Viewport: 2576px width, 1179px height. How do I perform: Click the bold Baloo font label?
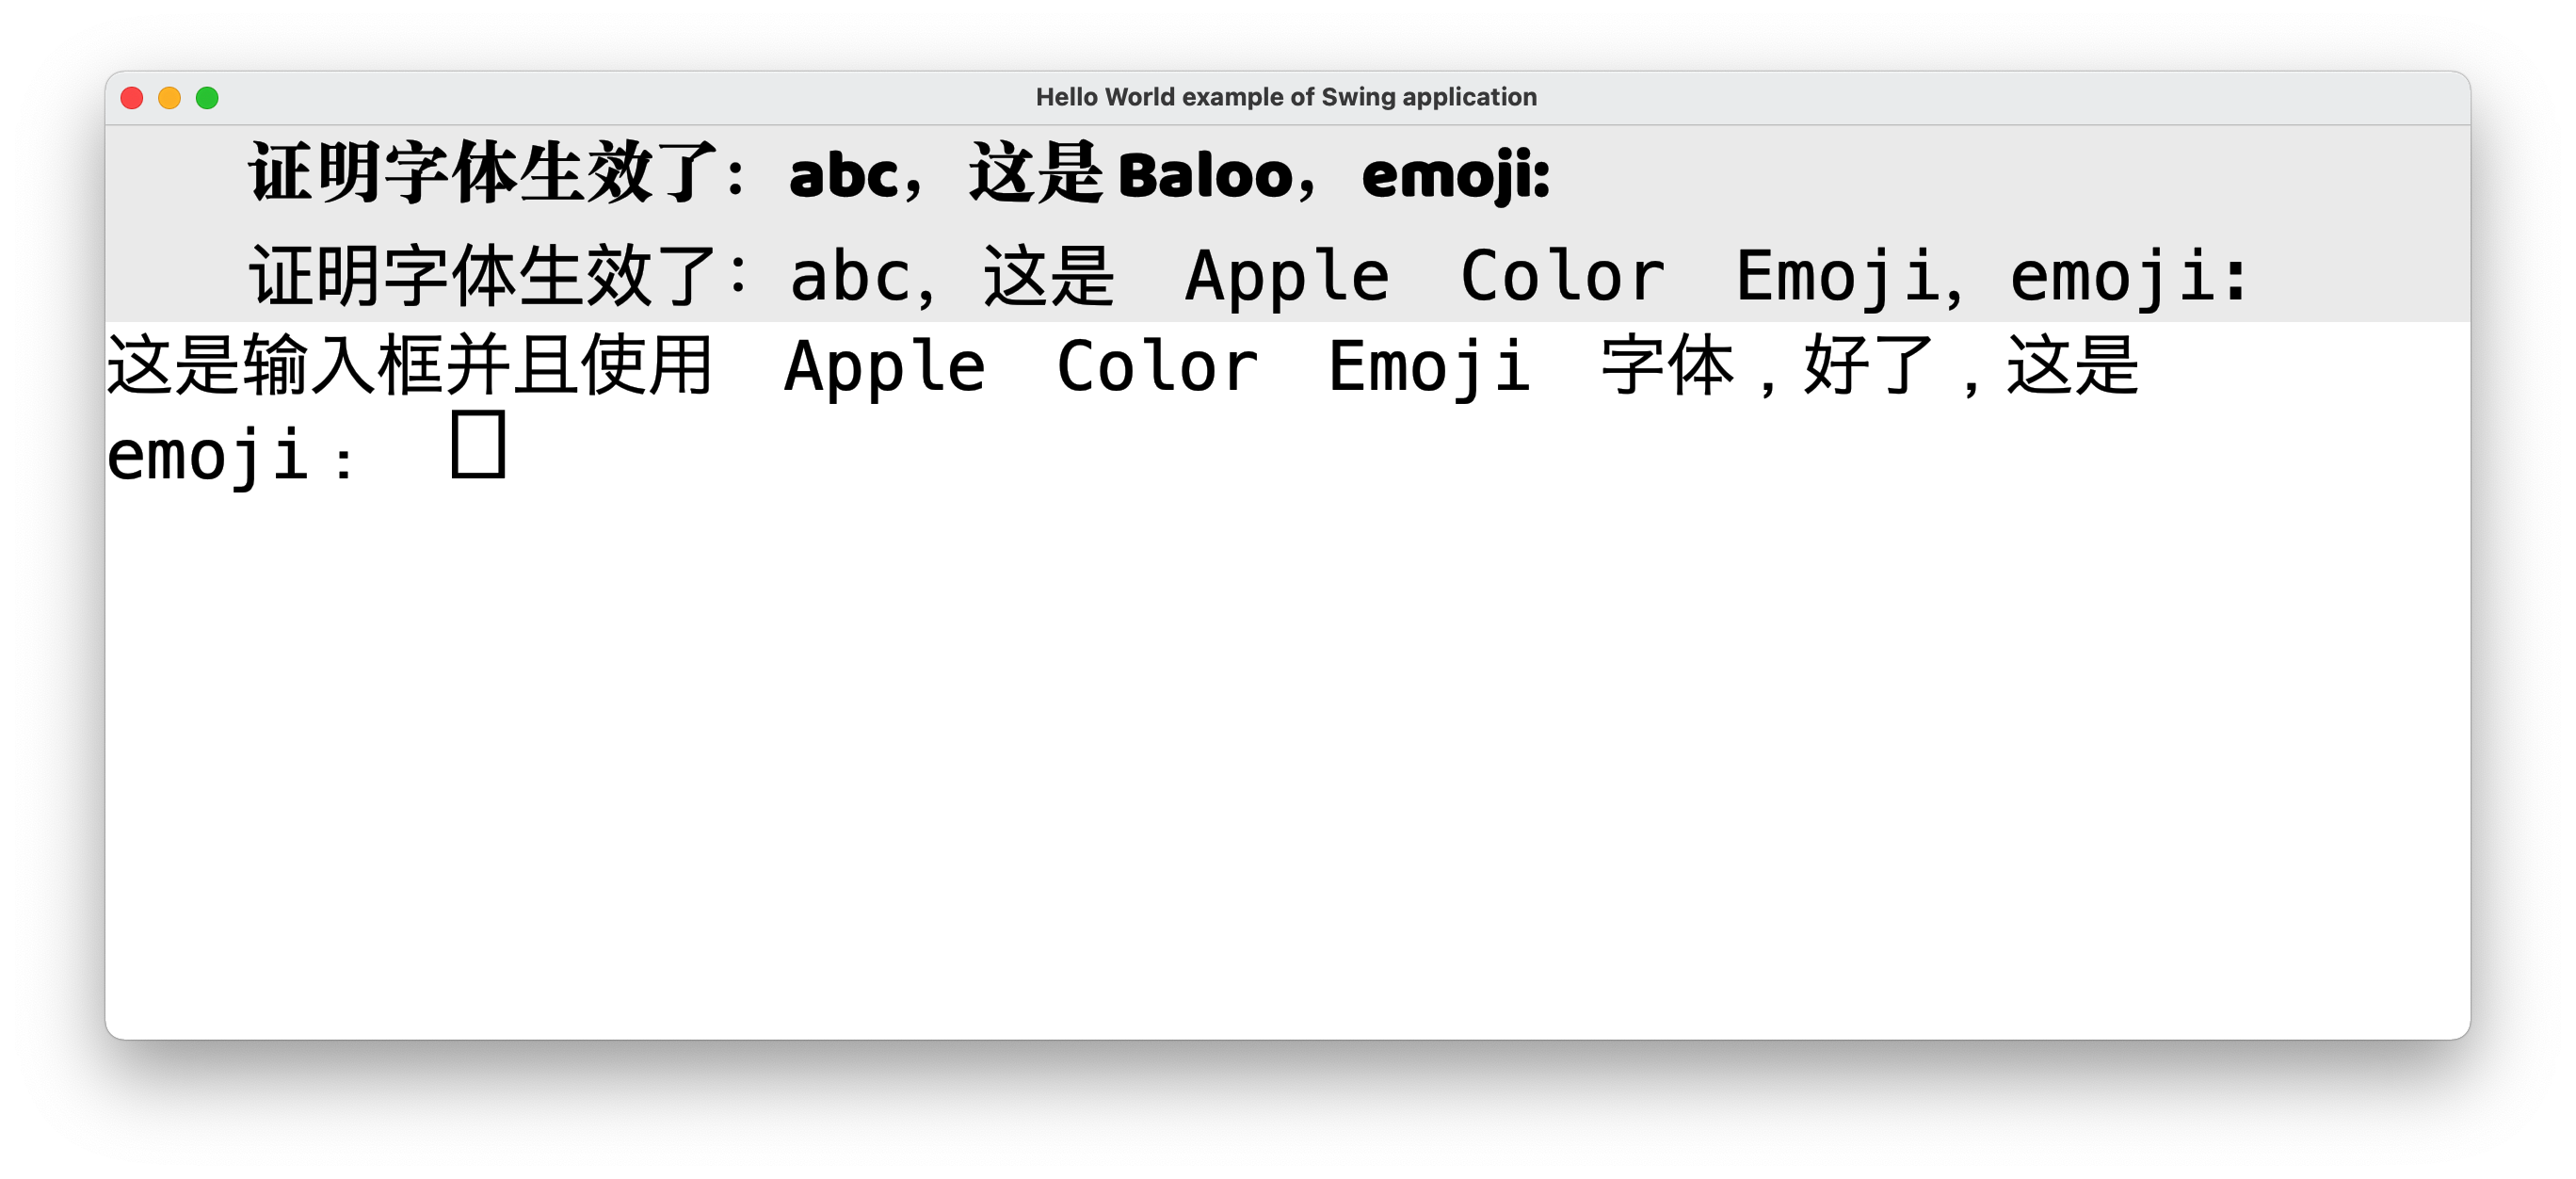(x=899, y=173)
